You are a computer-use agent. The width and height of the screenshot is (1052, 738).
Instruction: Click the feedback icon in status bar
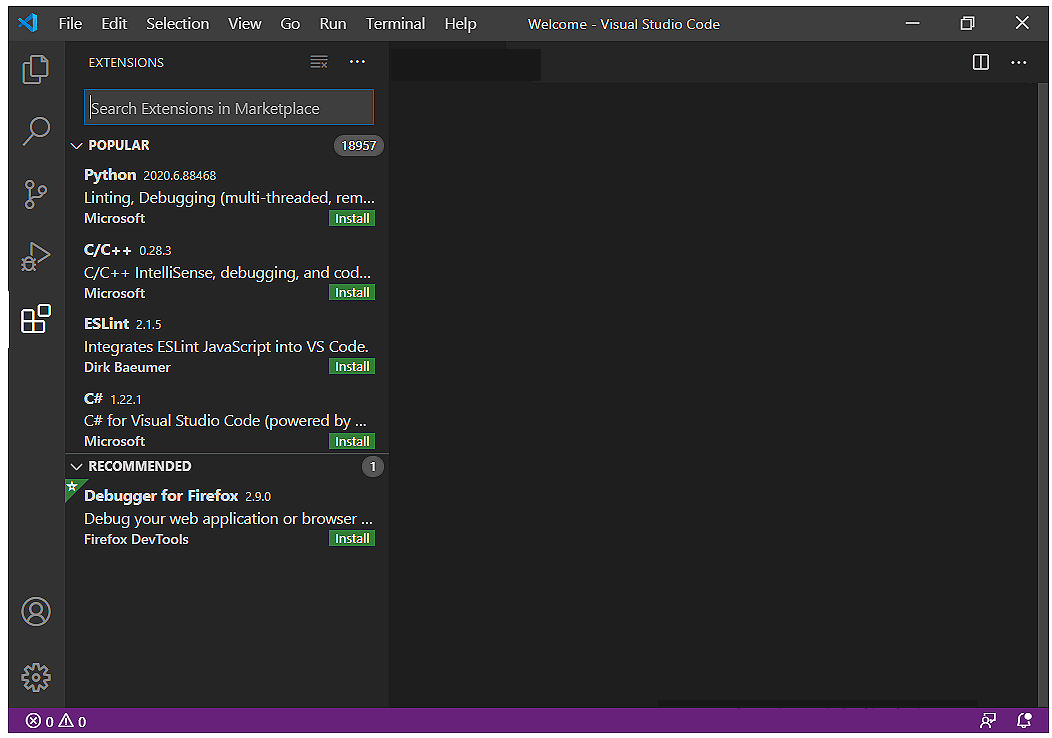[x=988, y=720]
